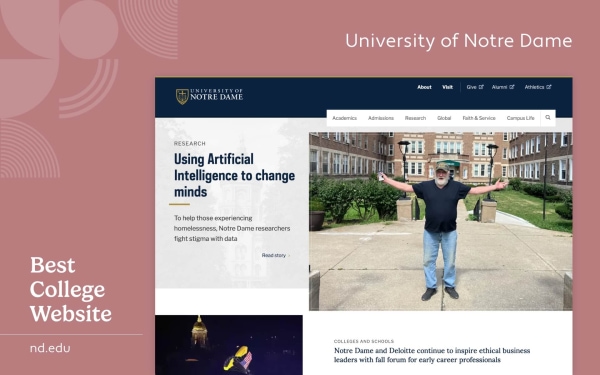Select the Research menu item
The image size is (600, 375).
tap(415, 118)
